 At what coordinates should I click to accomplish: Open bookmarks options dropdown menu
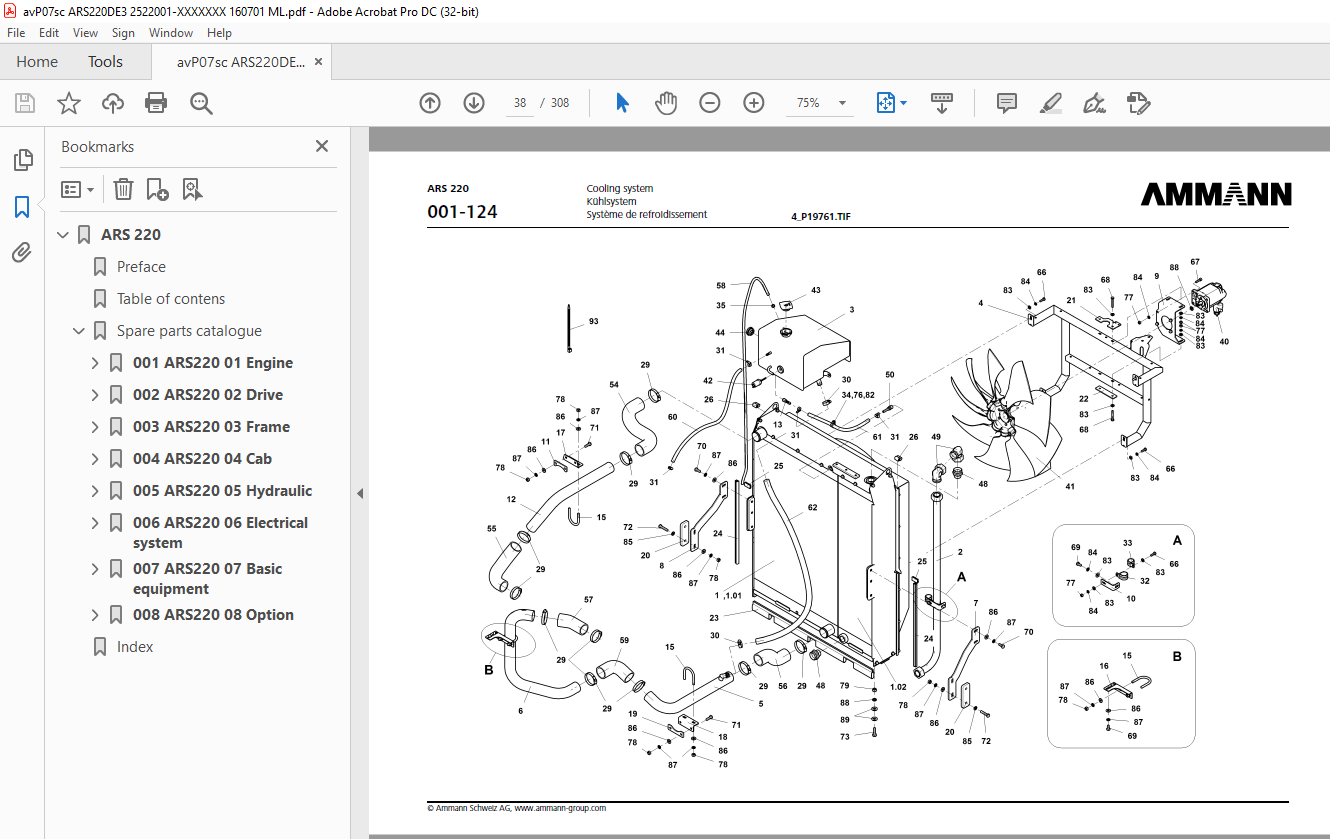click(78, 189)
